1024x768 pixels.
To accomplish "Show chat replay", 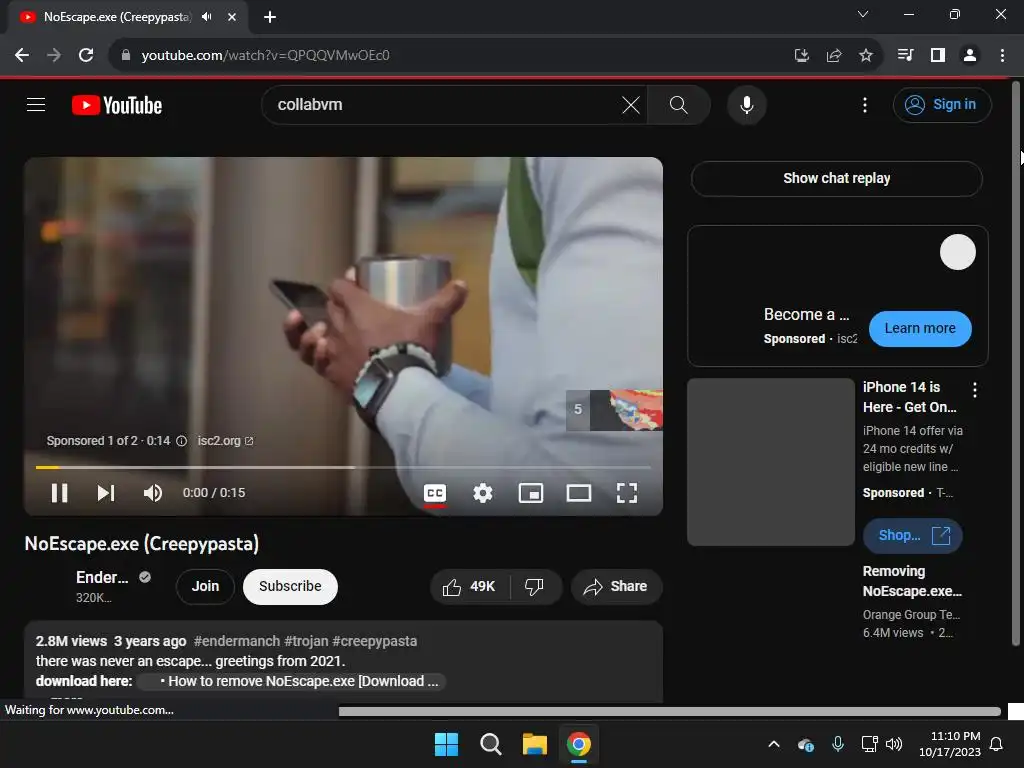I will [x=837, y=178].
